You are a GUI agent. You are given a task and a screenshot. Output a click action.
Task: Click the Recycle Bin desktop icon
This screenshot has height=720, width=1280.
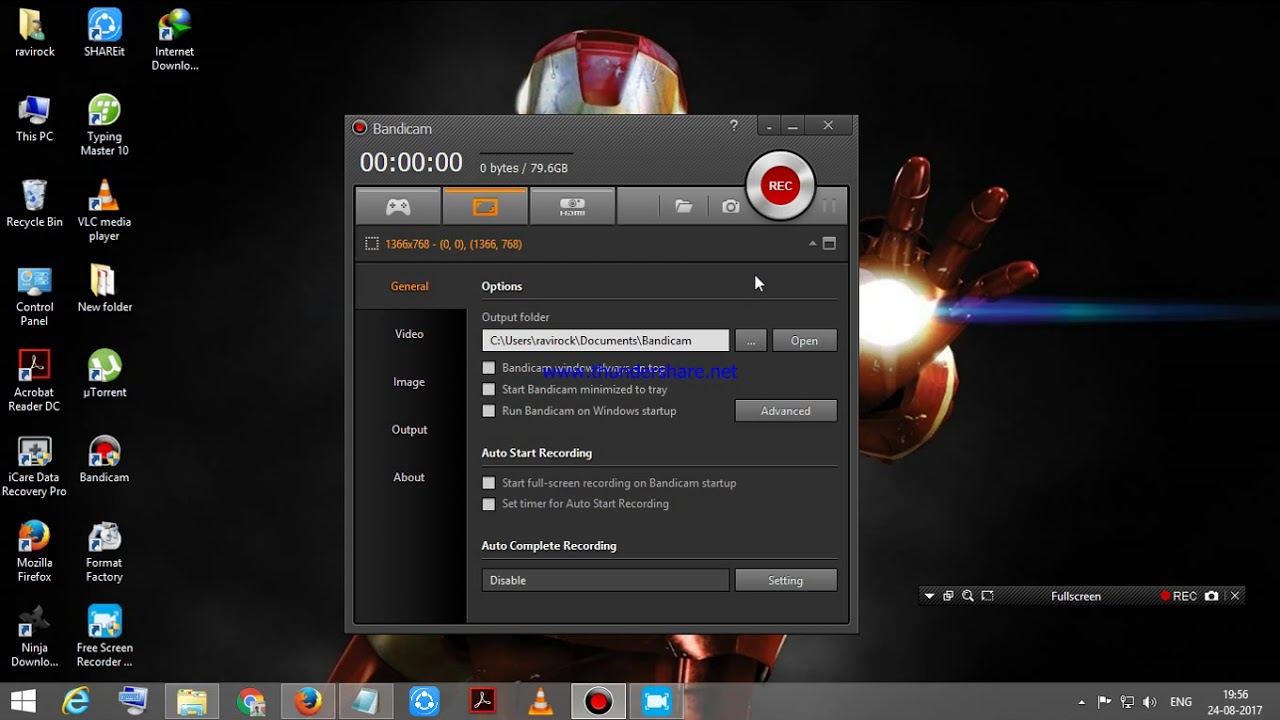(34, 204)
